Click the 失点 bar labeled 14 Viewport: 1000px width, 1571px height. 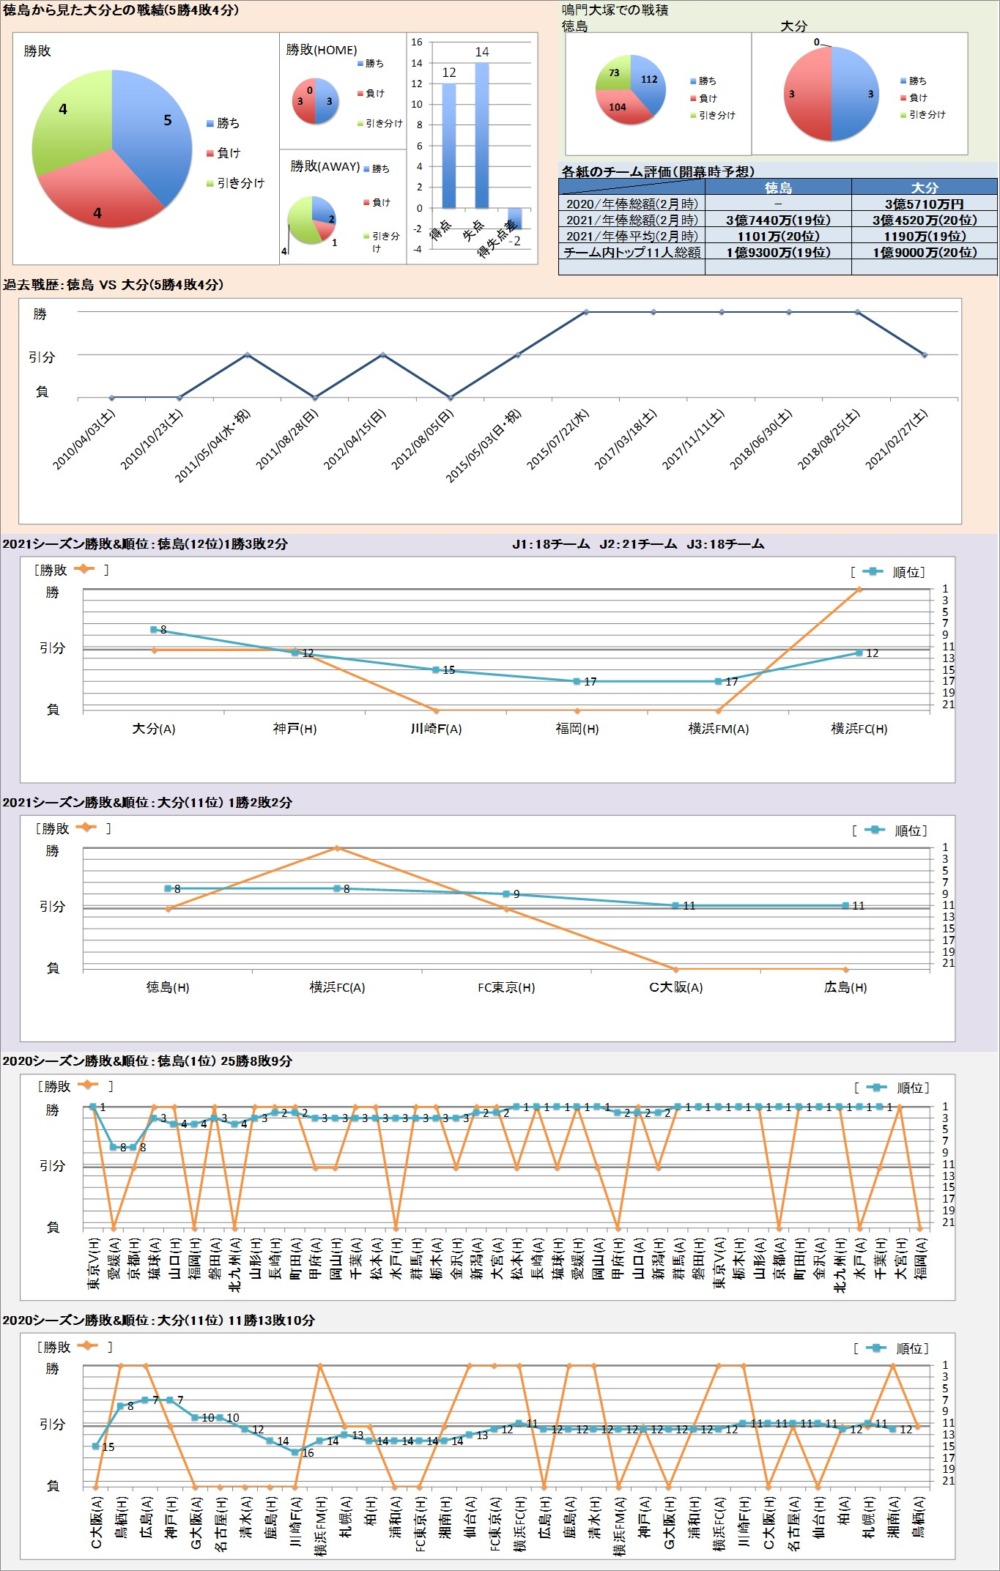[x=482, y=135]
